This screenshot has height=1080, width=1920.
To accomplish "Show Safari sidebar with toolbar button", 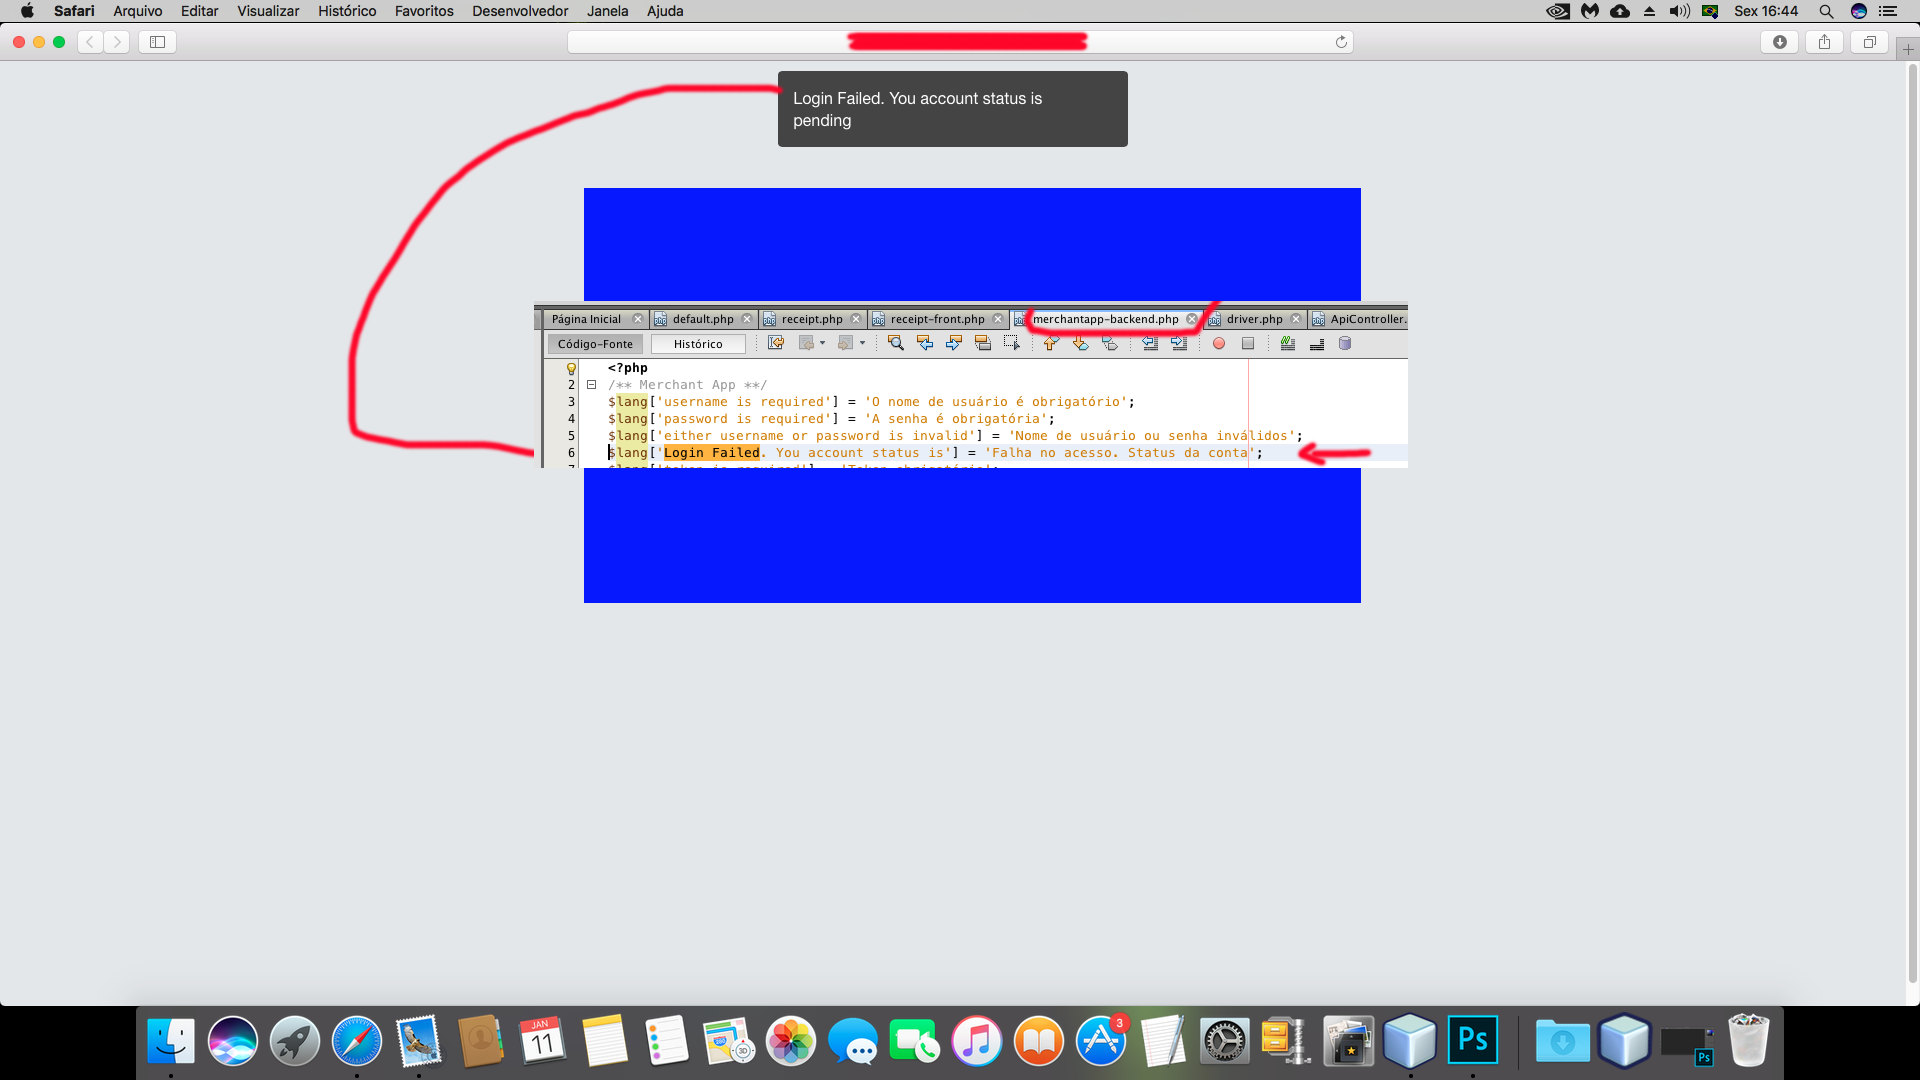I will 157,42.
